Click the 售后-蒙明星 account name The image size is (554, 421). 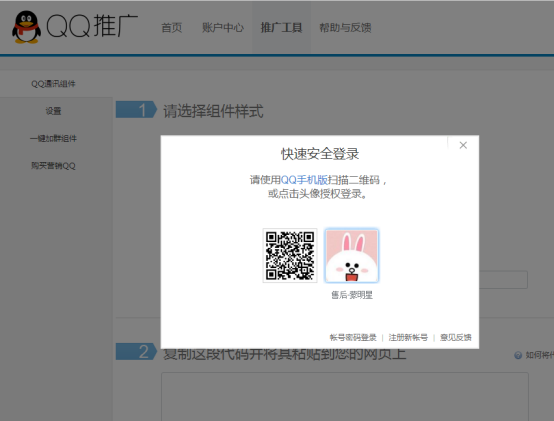pos(352,295)
